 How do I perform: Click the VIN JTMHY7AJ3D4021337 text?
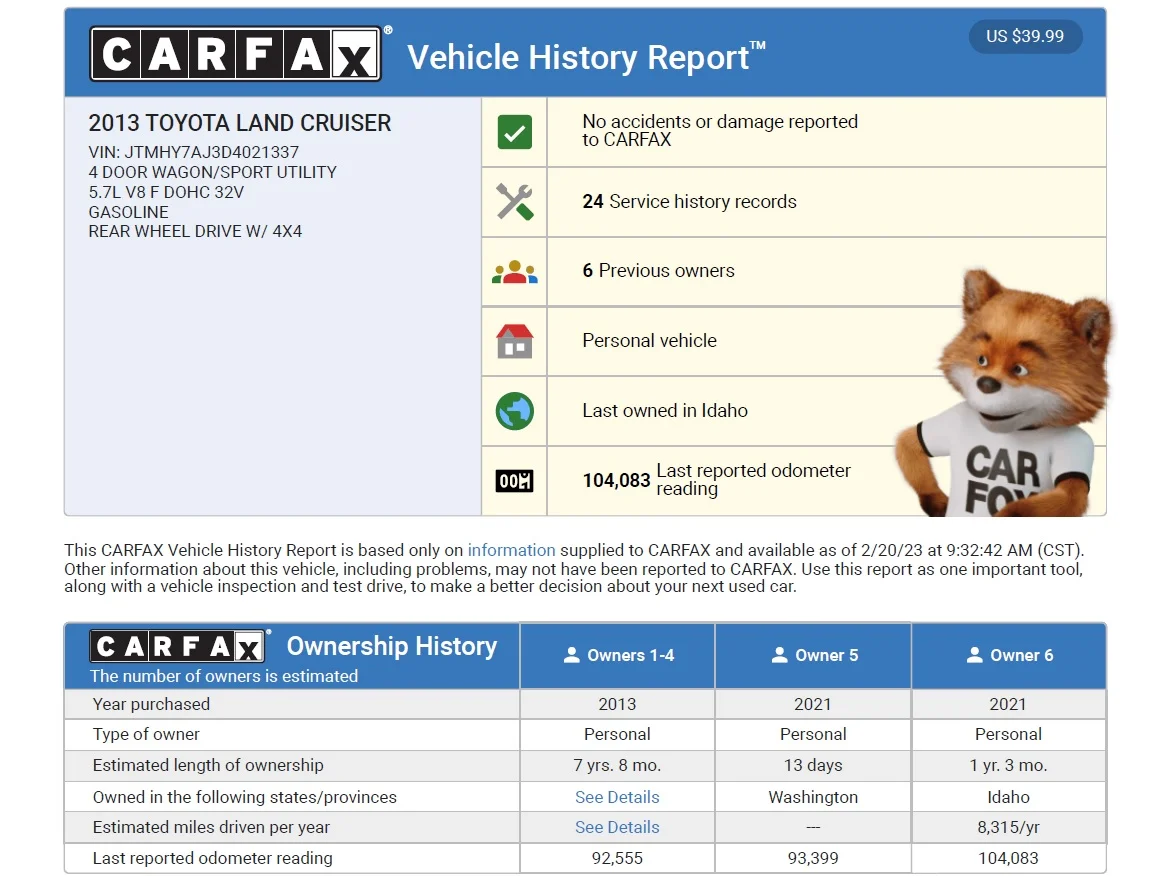point(194,153)
